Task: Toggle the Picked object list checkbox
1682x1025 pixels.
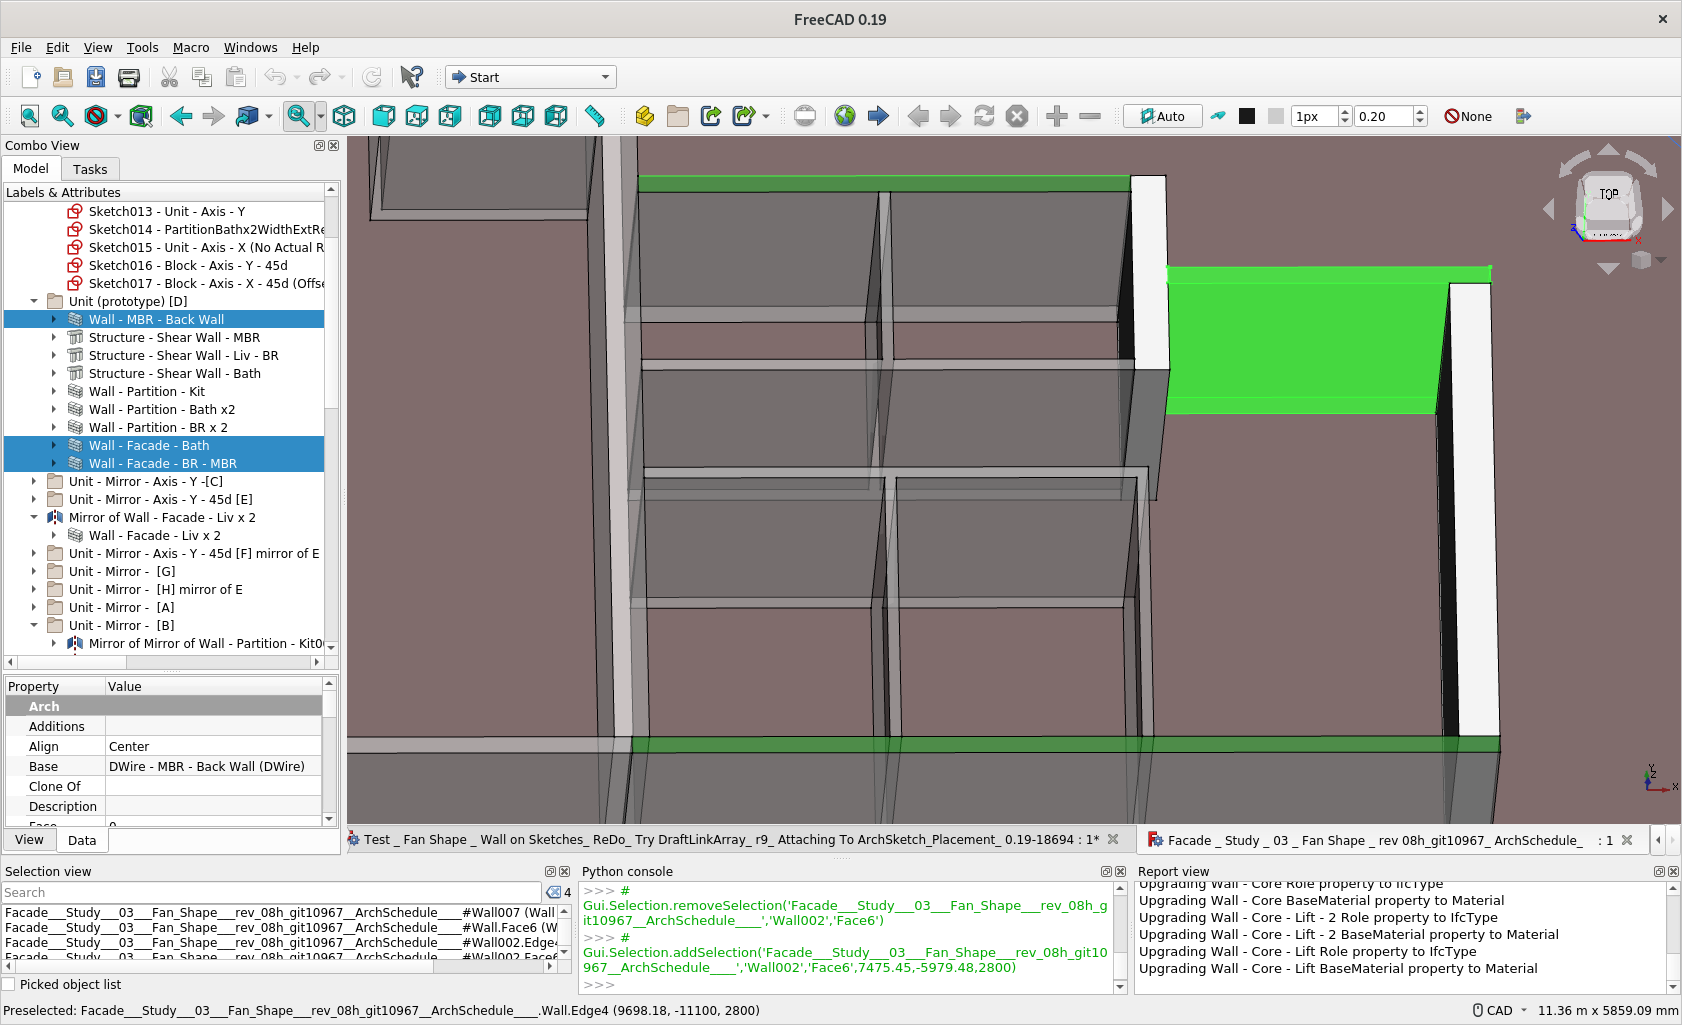Action: (x=9, y=984)
